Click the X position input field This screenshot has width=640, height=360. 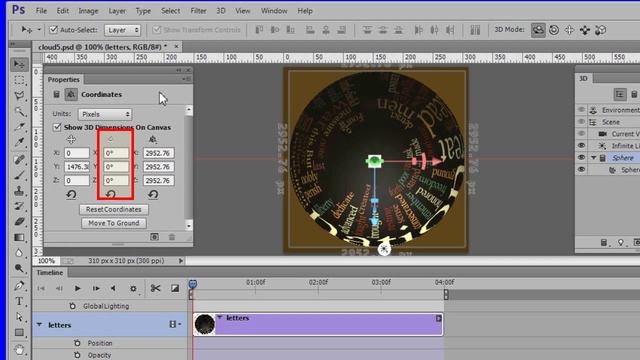tap(77, 153)
